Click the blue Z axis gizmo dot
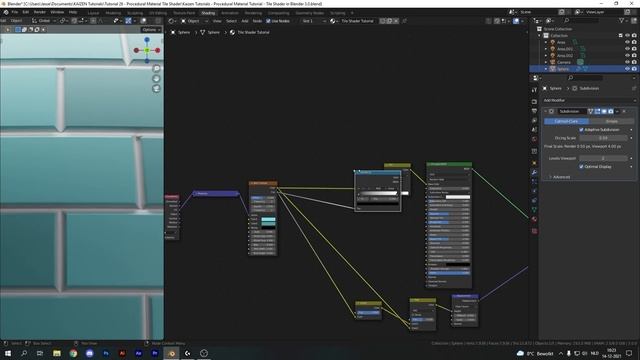640x360 pixels. pyautogui.click(x=147, y=40)
